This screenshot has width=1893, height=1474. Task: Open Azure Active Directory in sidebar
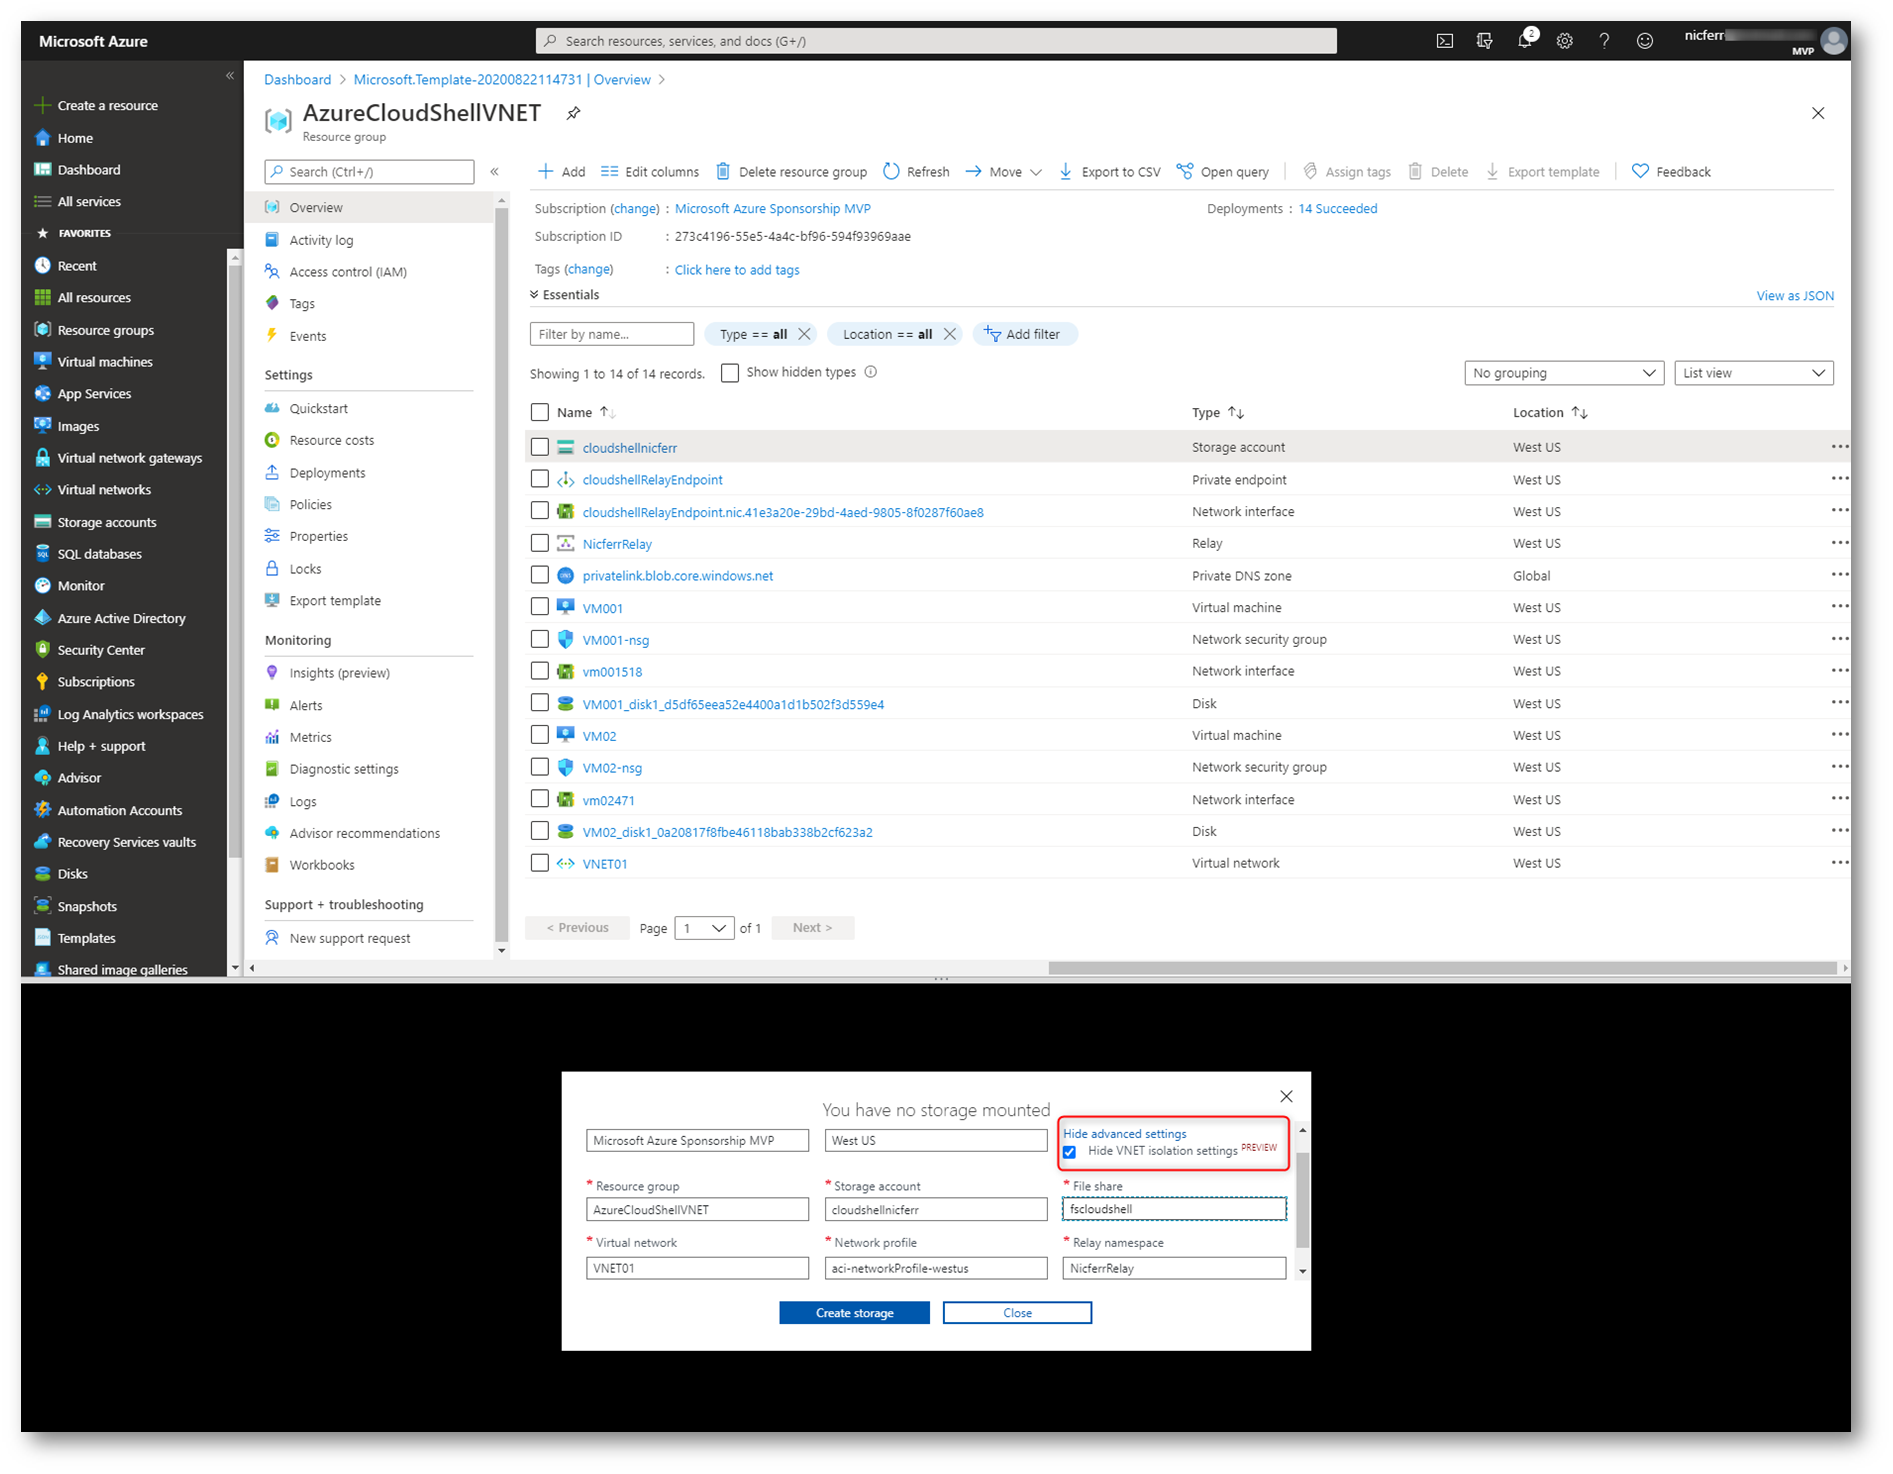(x=121, y=618)
